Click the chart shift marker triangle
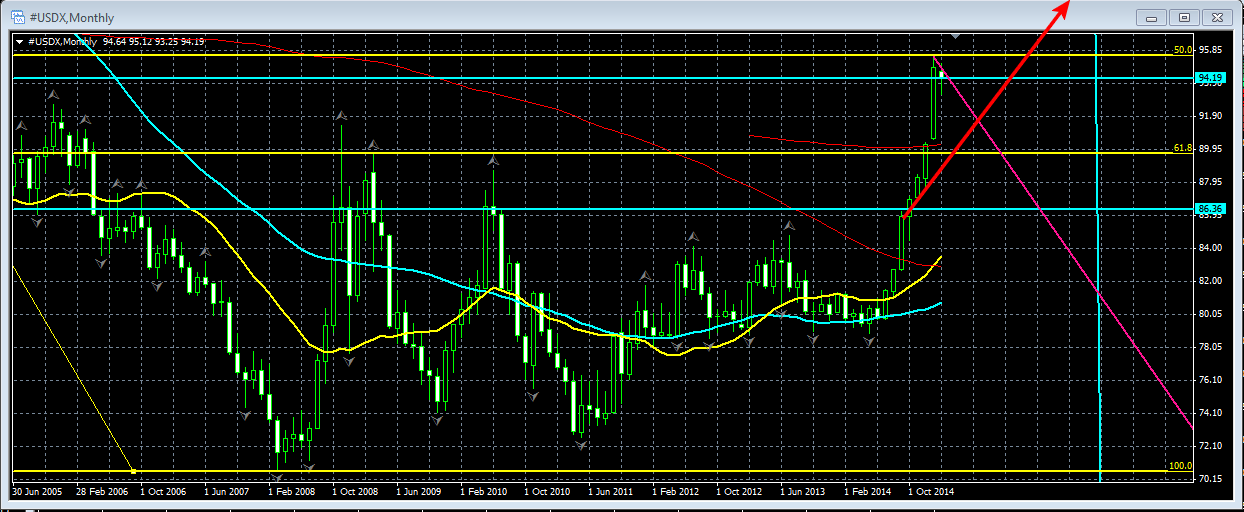This screenshot has width=1244, height=512. coord(955,36)
